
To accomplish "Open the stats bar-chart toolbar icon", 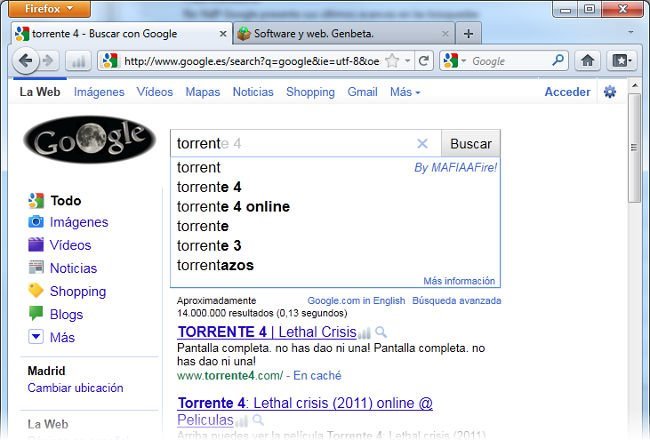I will tap(79, 61).
